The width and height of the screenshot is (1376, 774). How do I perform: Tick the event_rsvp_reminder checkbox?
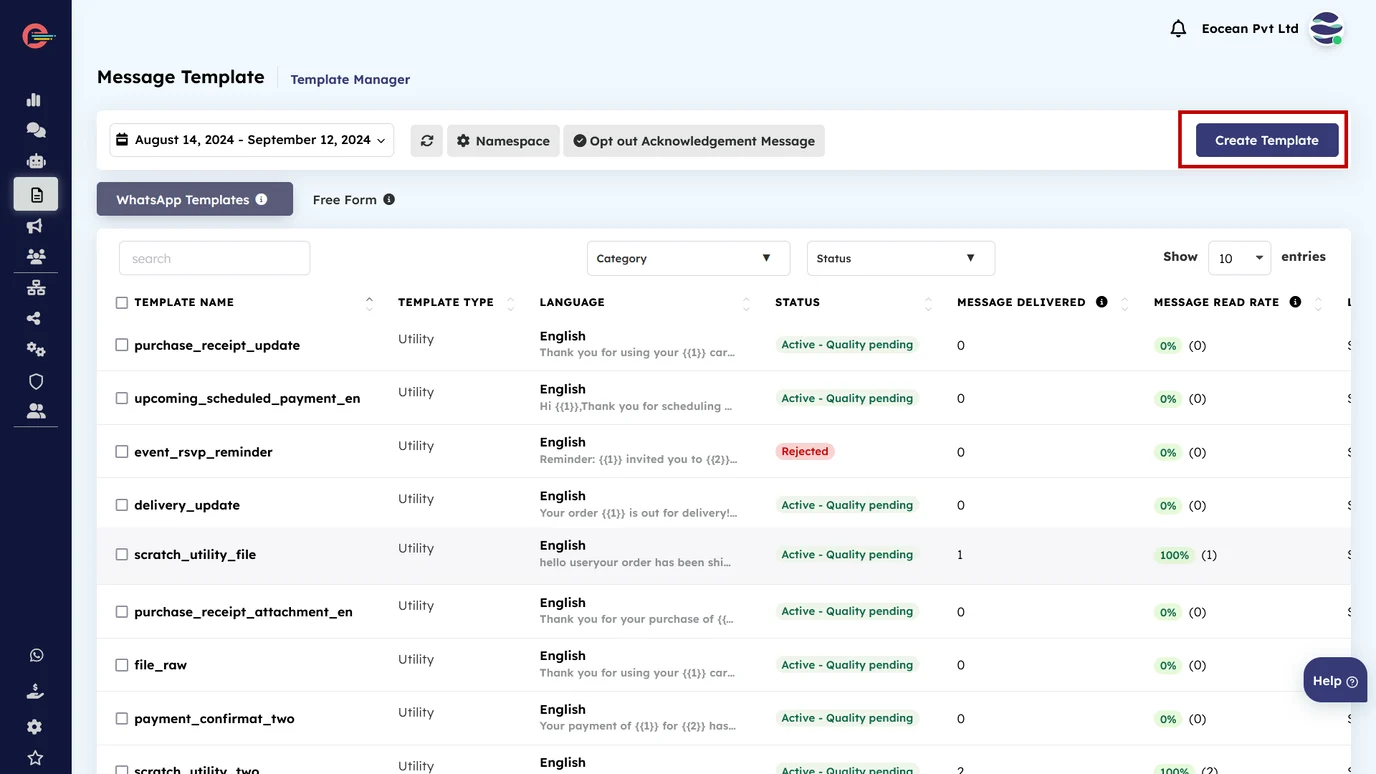point(122,452)
